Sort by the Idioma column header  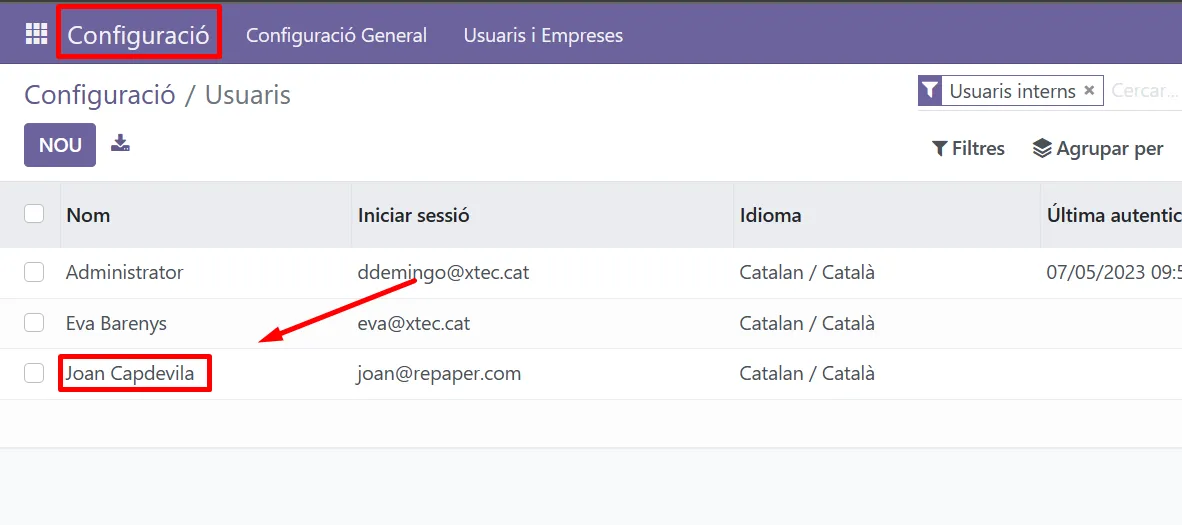(x=770, y=215)
